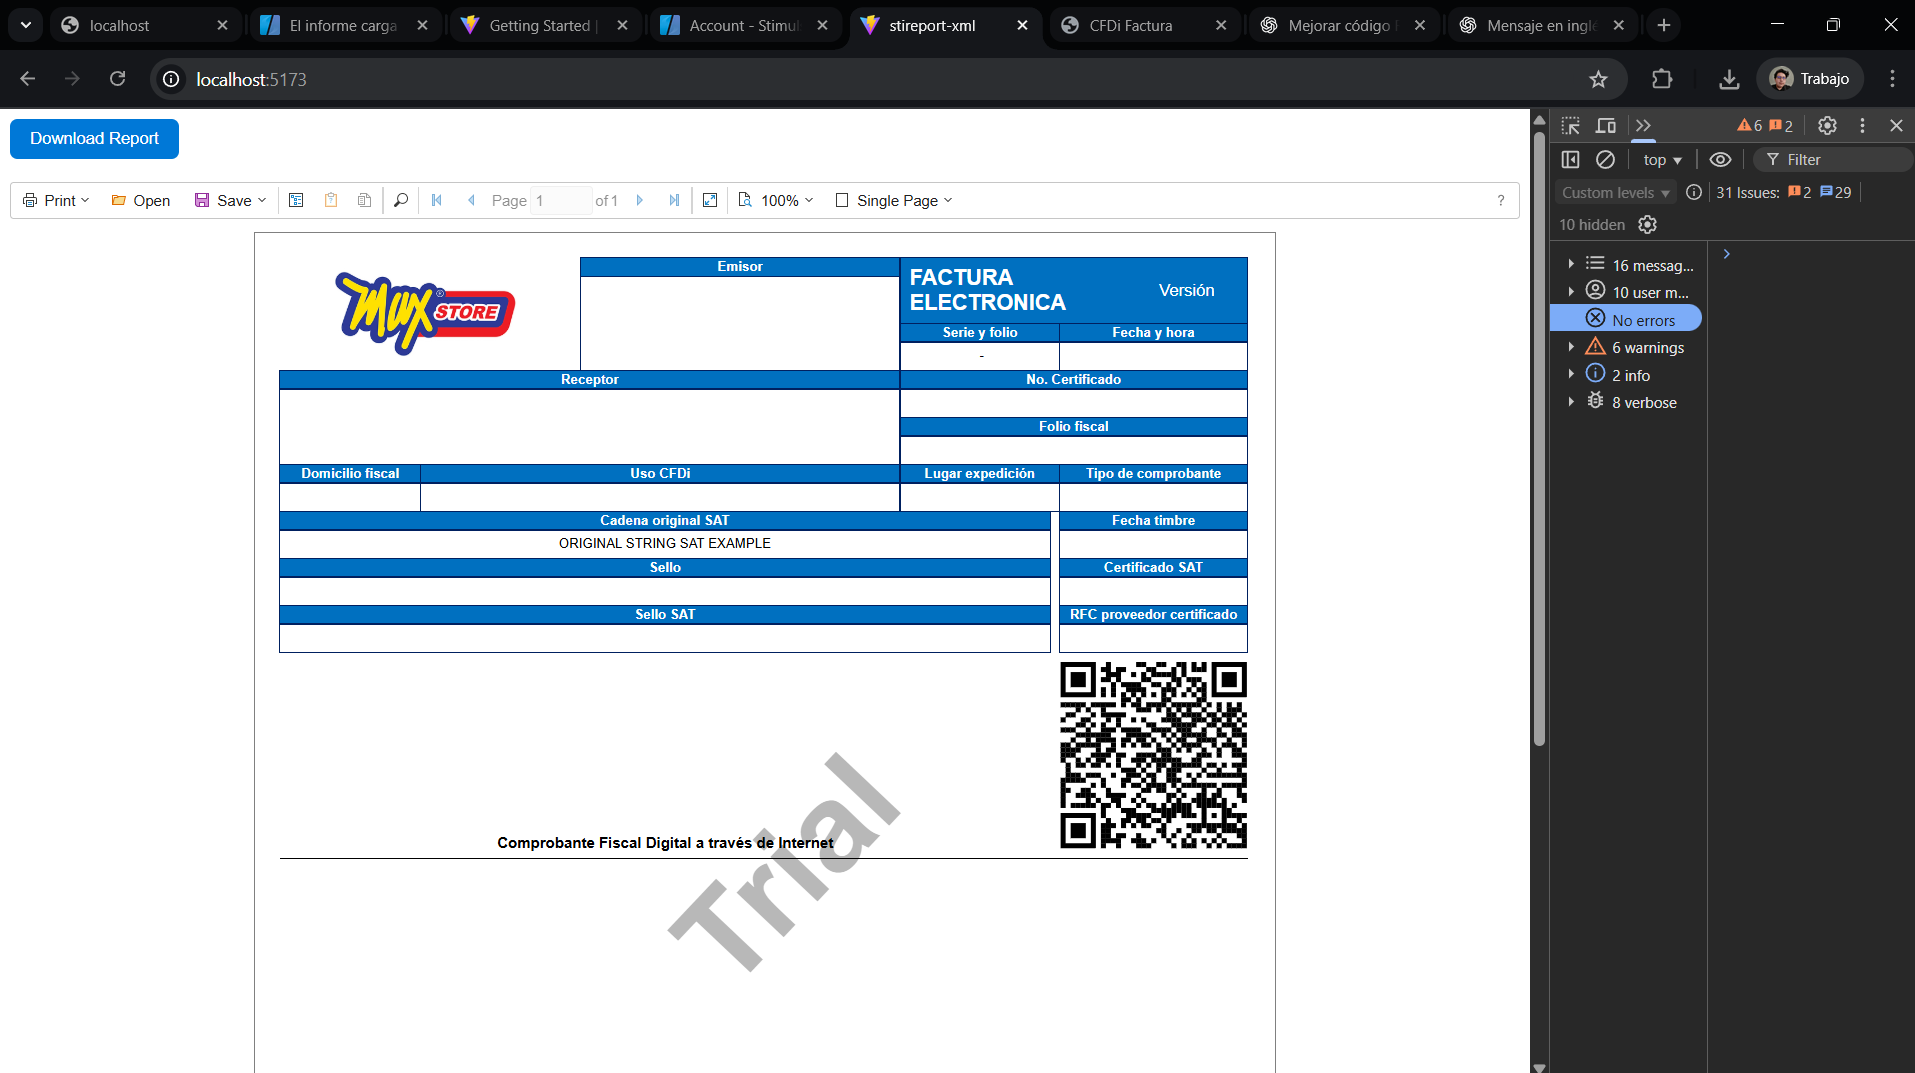Toggle device toolbar emulation icon

(1606, 126)
